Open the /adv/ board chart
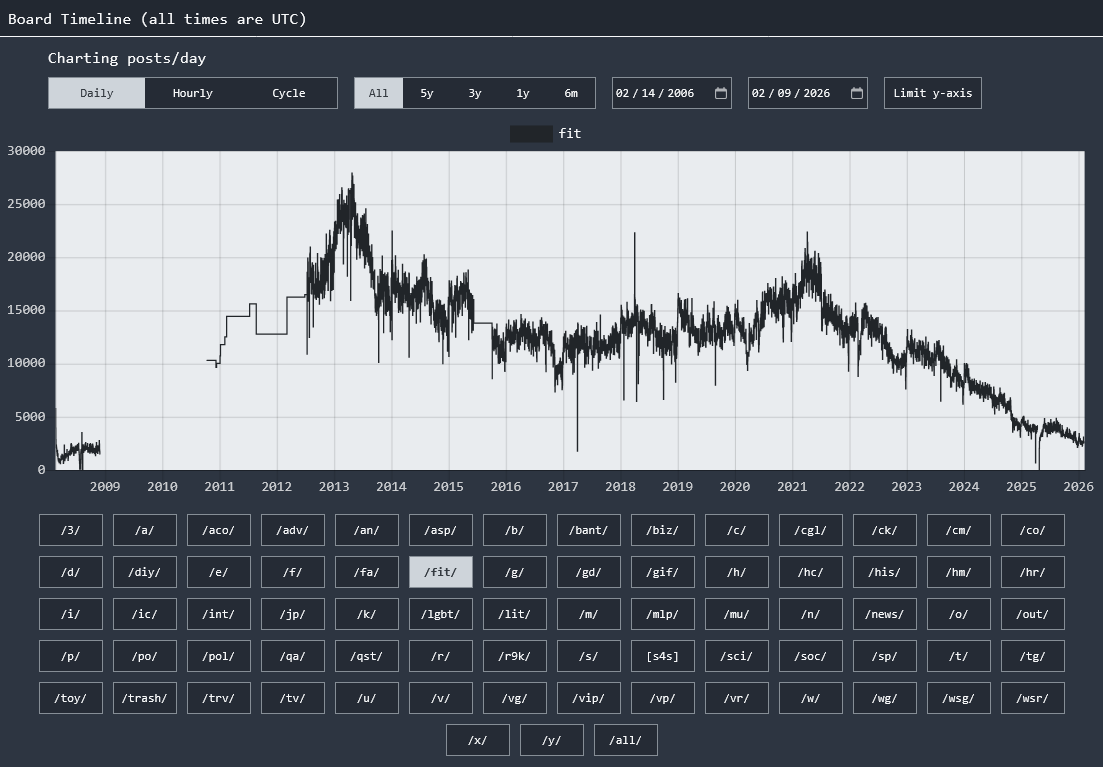Screen dimensions: 1103x767 [x=293, y=530]
